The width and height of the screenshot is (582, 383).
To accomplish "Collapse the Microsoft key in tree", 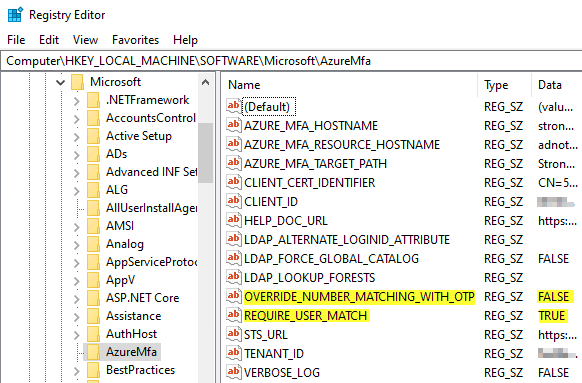I will (x=60, y=82).
